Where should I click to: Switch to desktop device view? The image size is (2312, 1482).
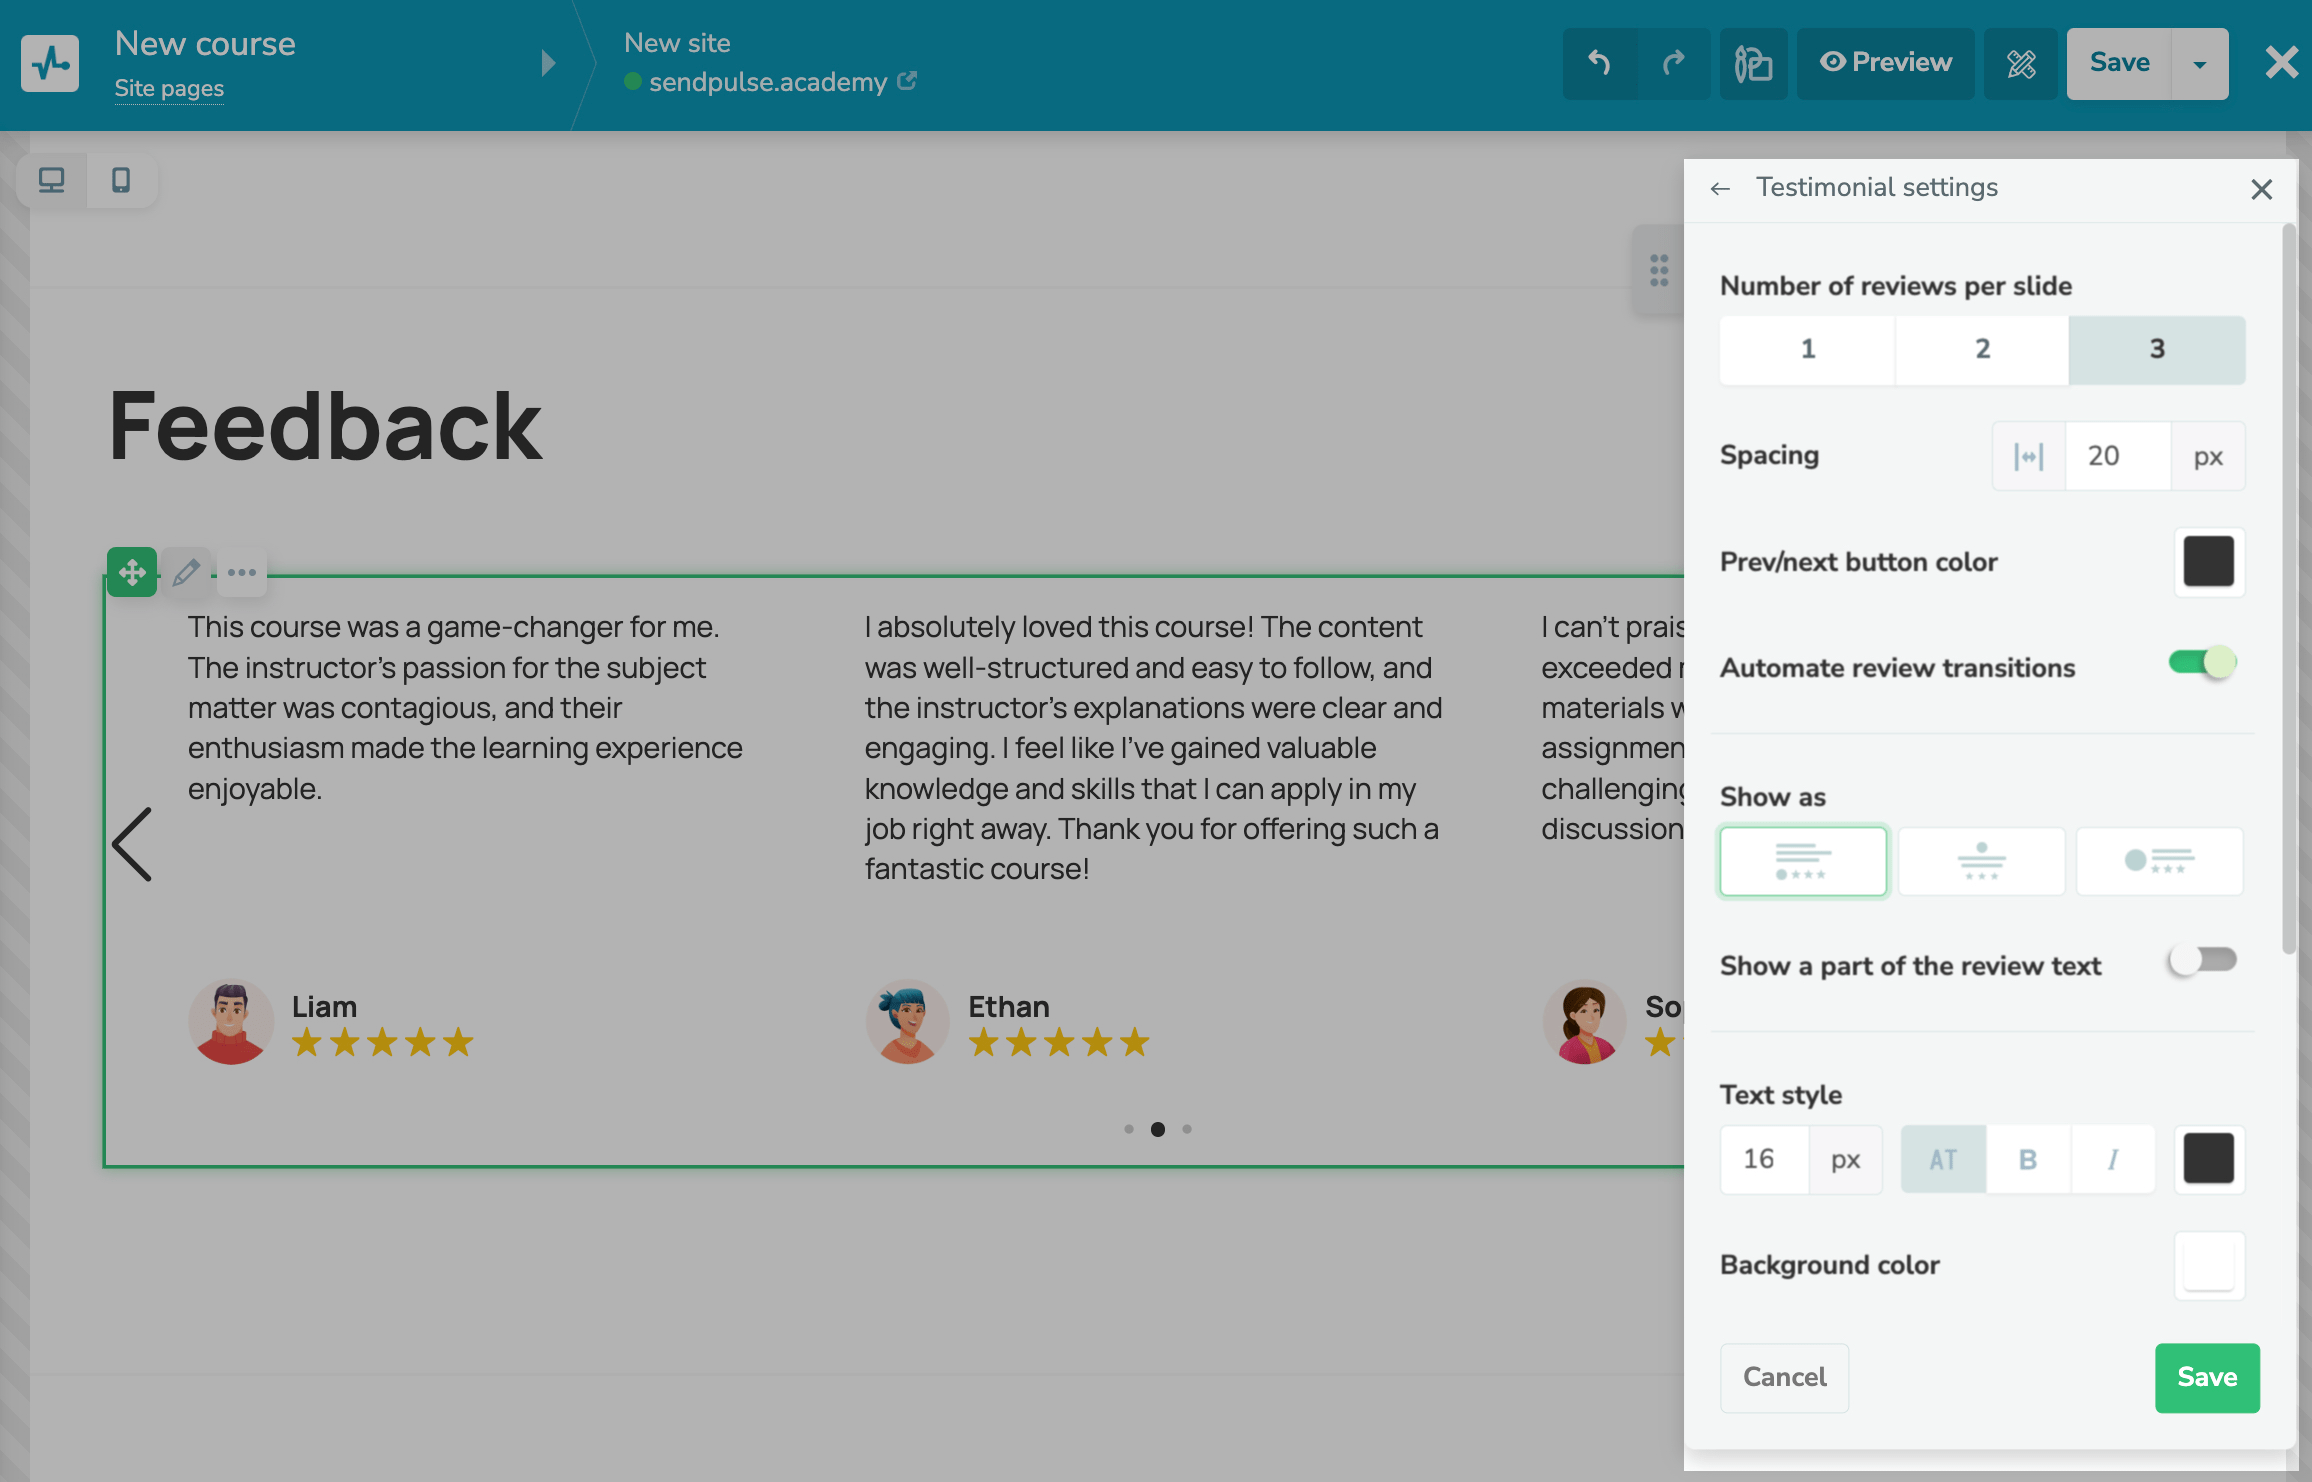(x=52, y=180)
